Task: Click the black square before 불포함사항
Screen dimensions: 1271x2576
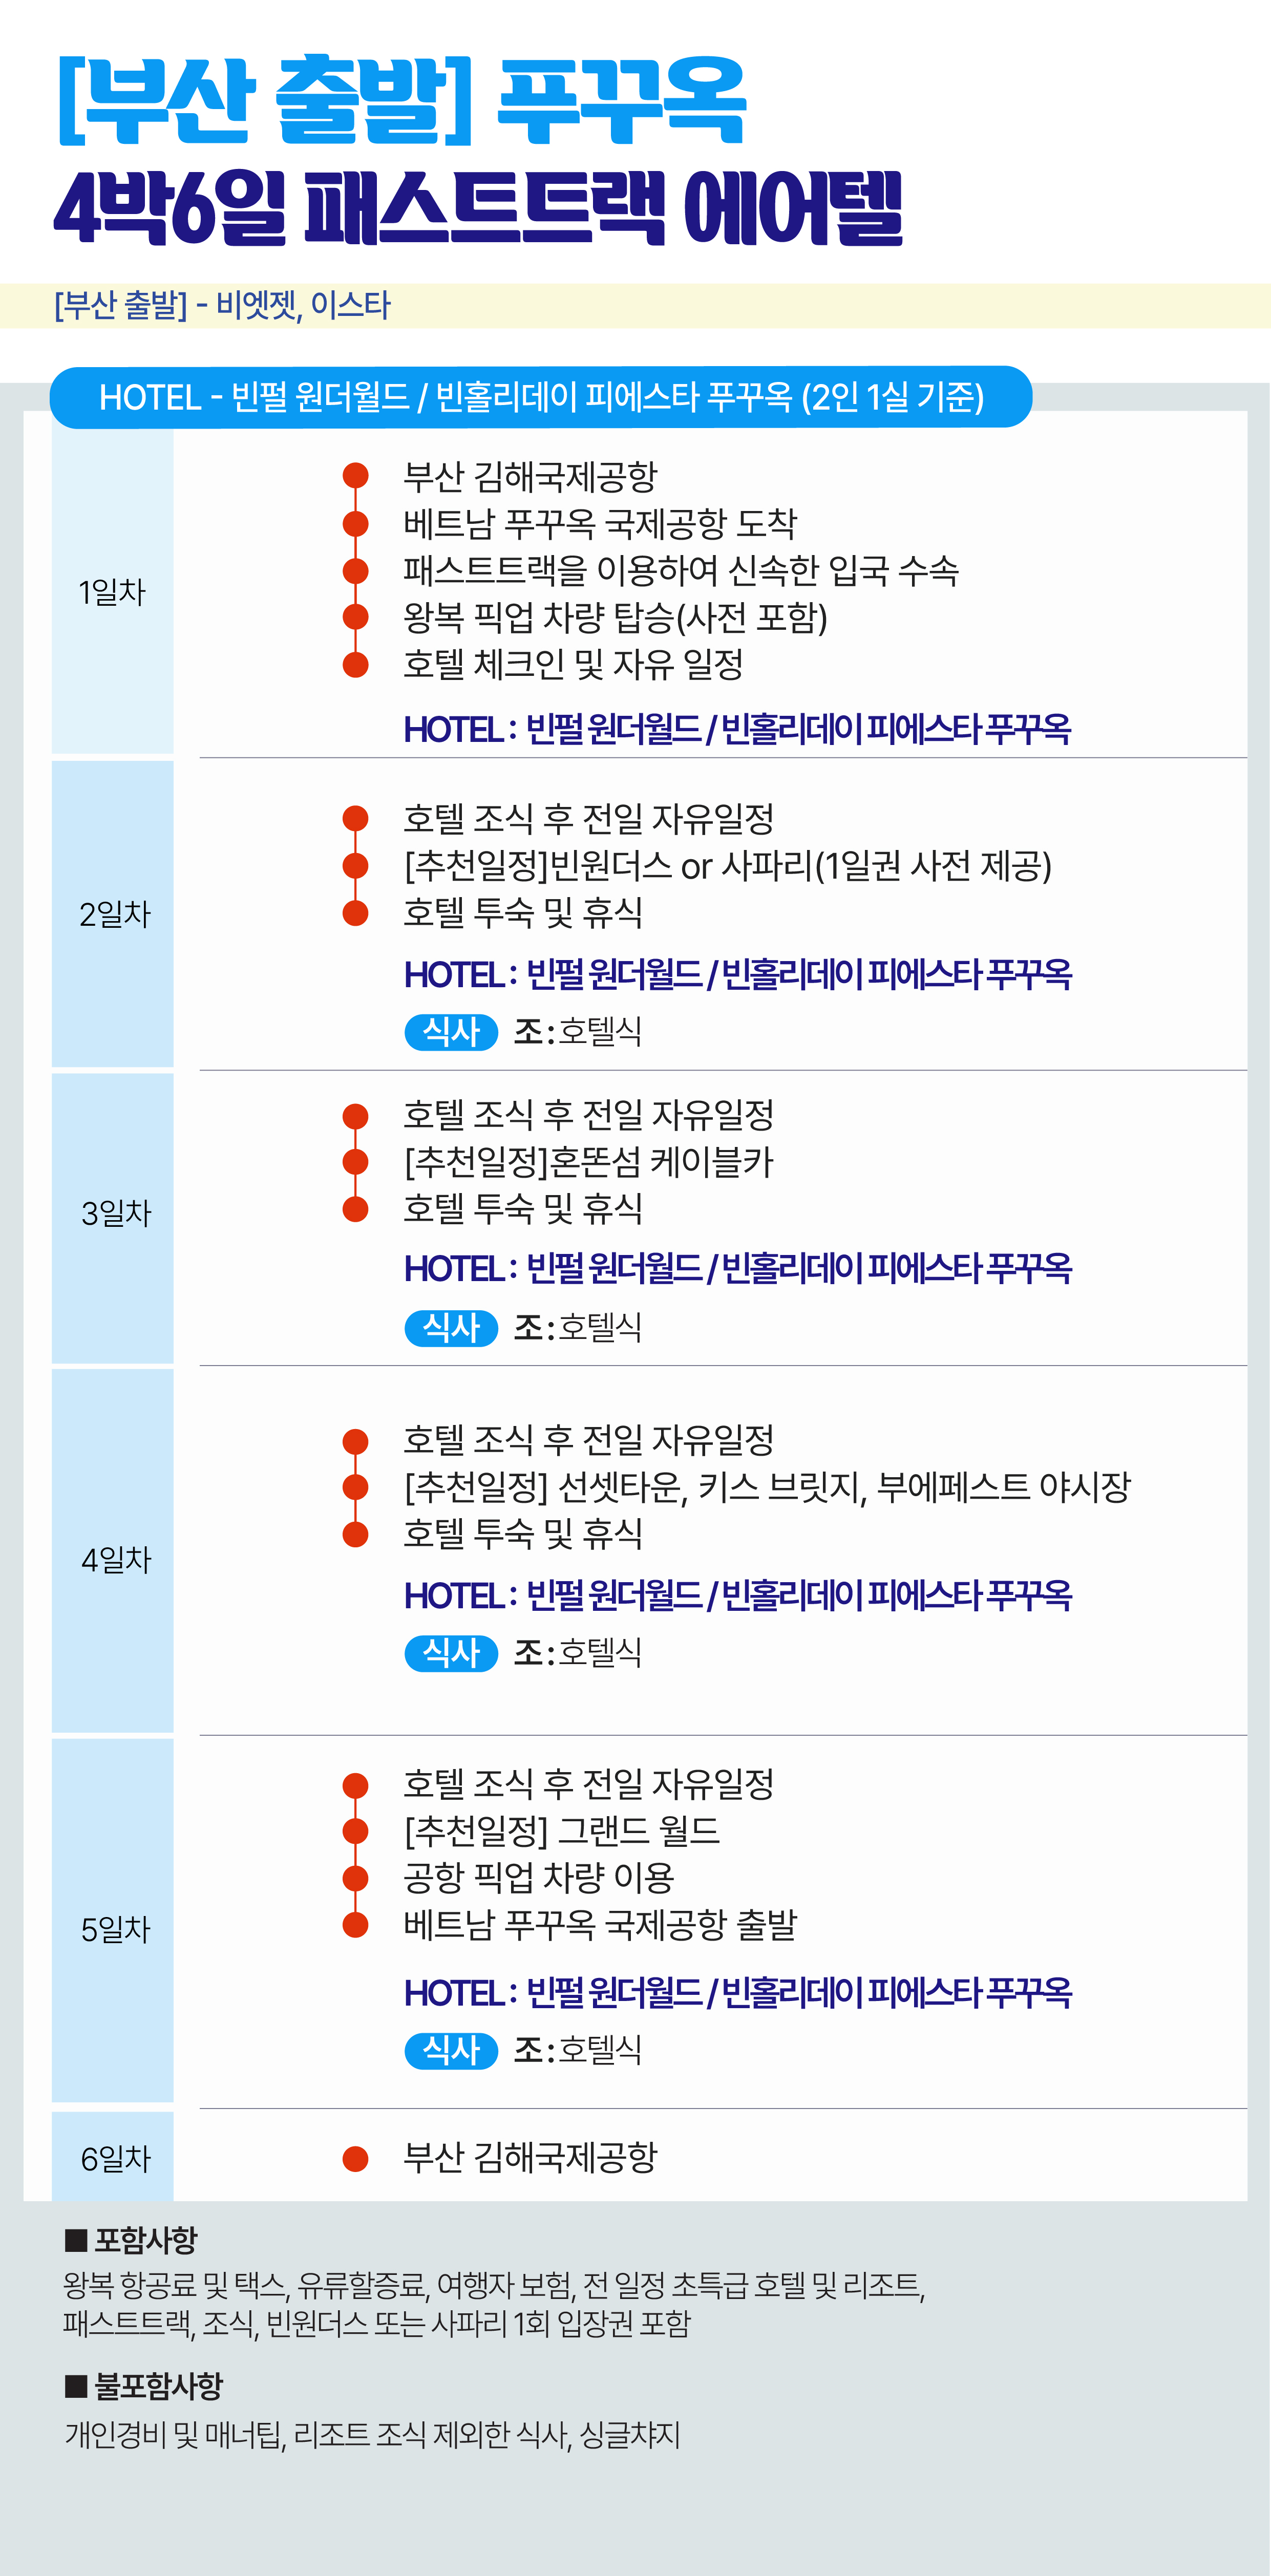Action: click(x=76, y=2386)
